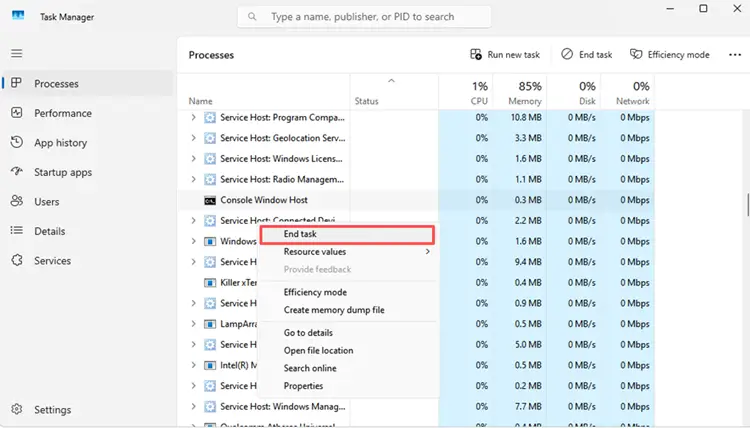The height and width of the screenshot is (428, 750).
Task: Expand Service Host: Windows Licens... row
Action: (x=193, y=158)
